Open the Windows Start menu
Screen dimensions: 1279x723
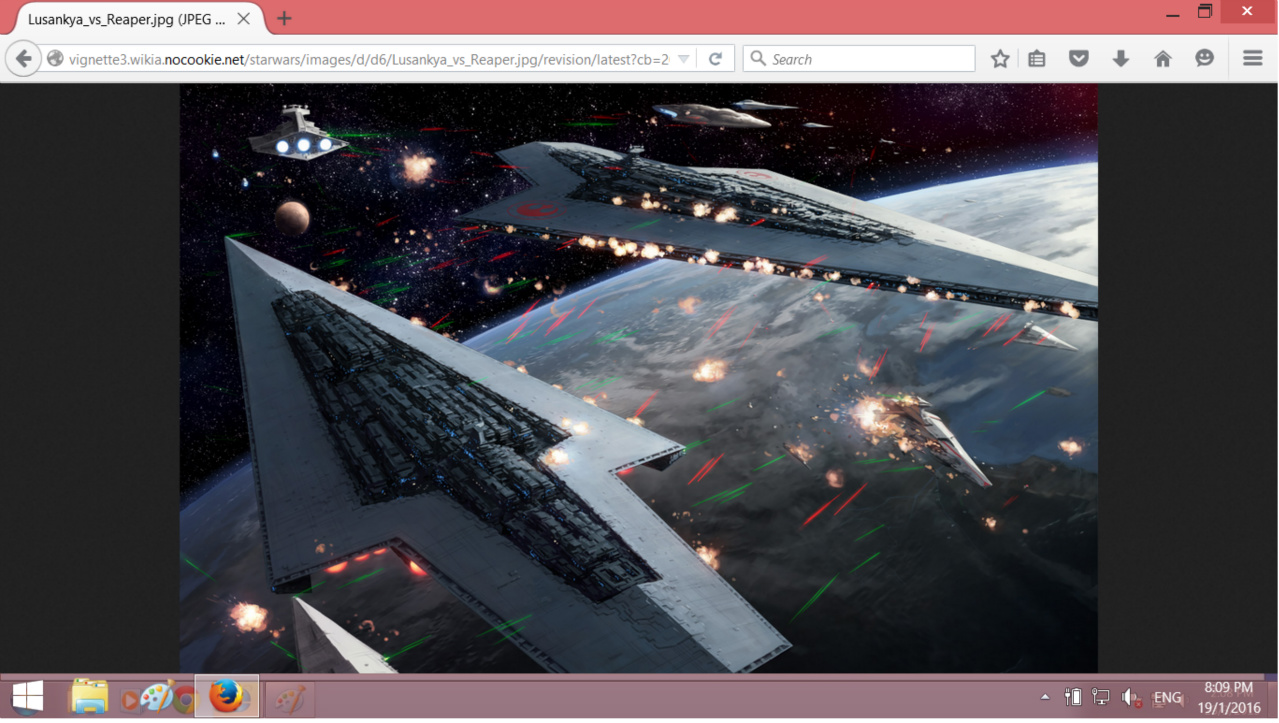27,697
